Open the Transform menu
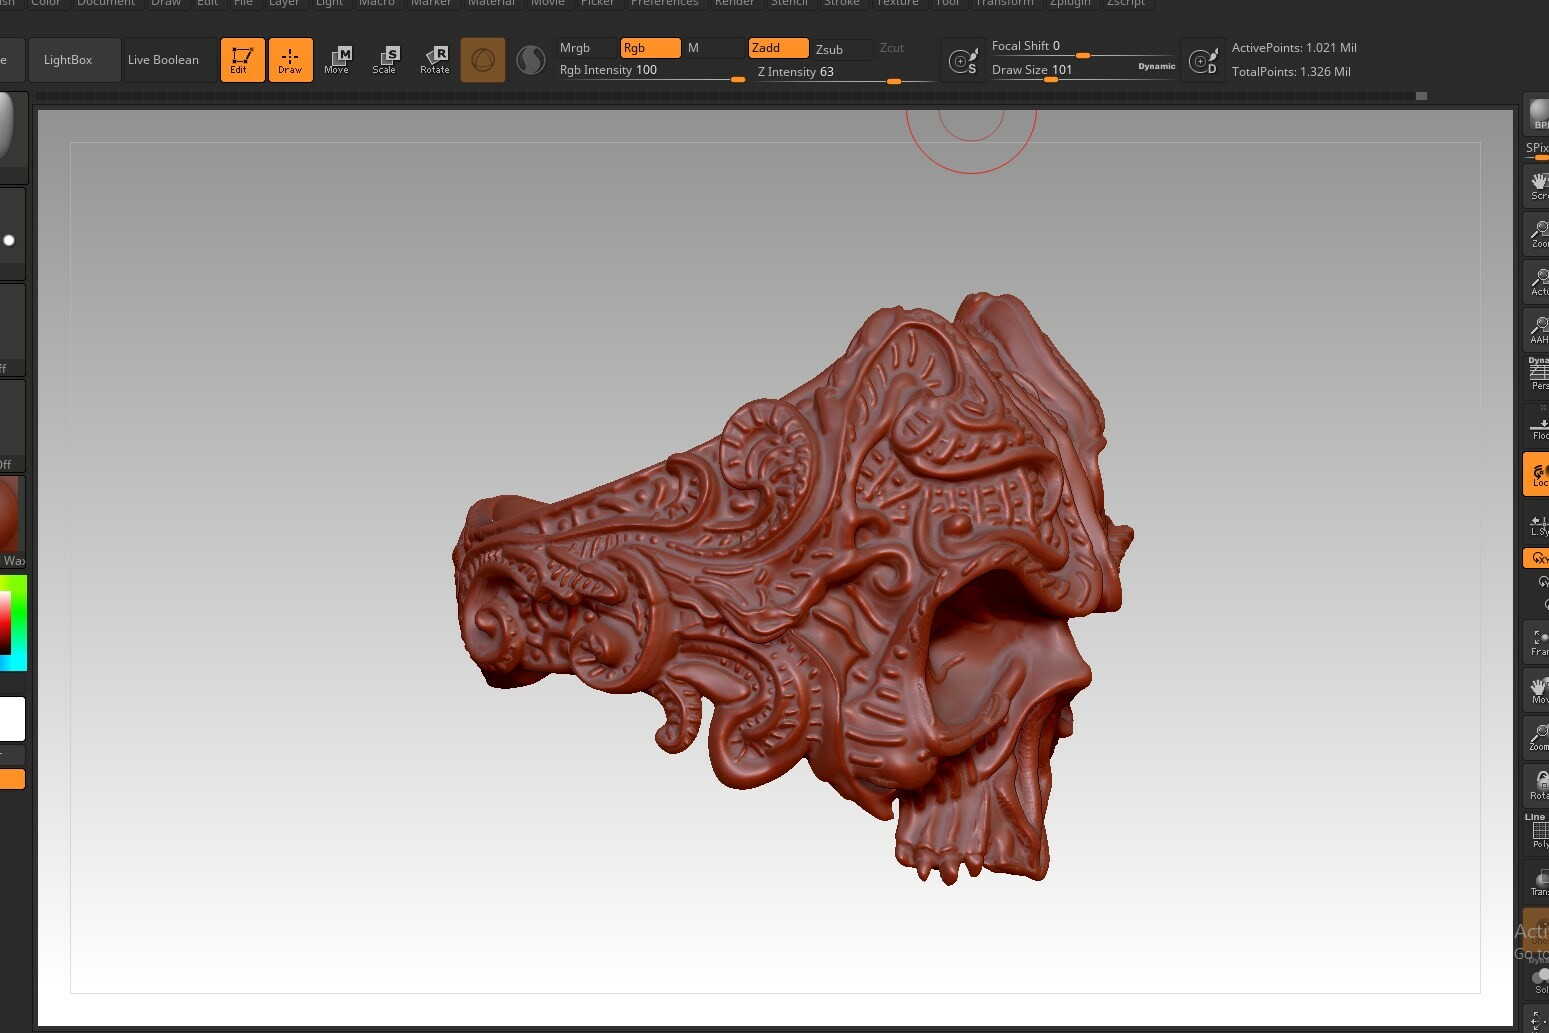 (1005, 4)
